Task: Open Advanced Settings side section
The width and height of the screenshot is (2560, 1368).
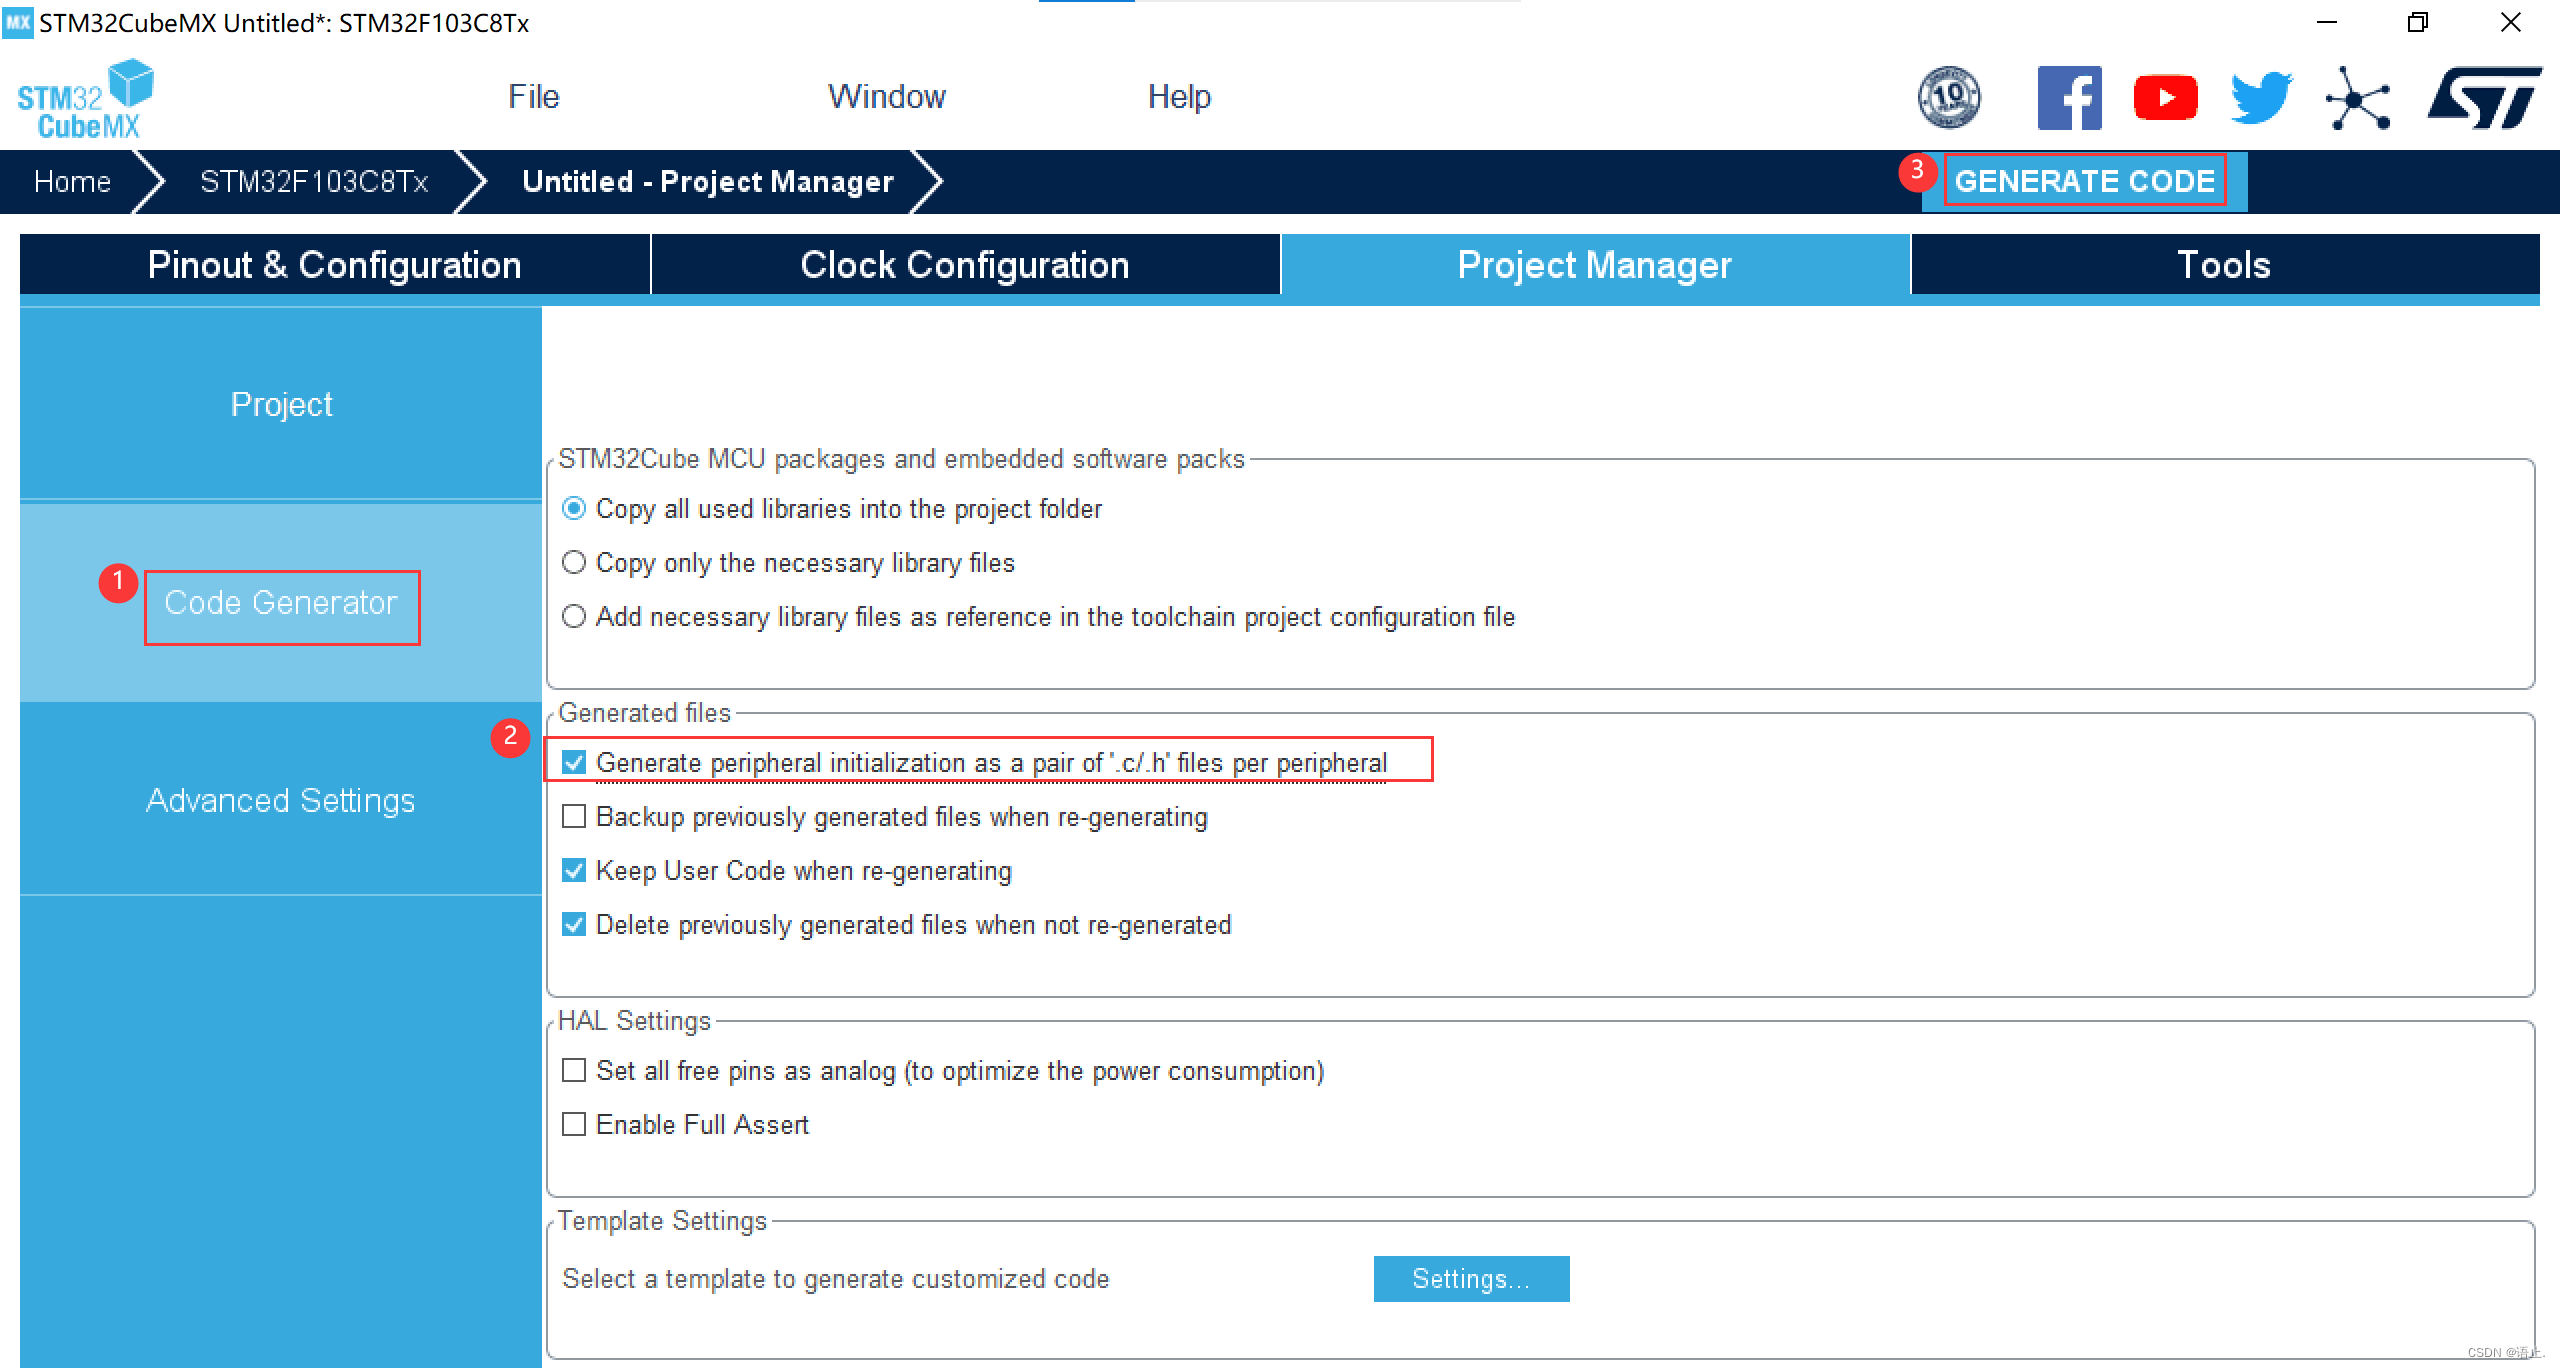Action: pos(280,800)
